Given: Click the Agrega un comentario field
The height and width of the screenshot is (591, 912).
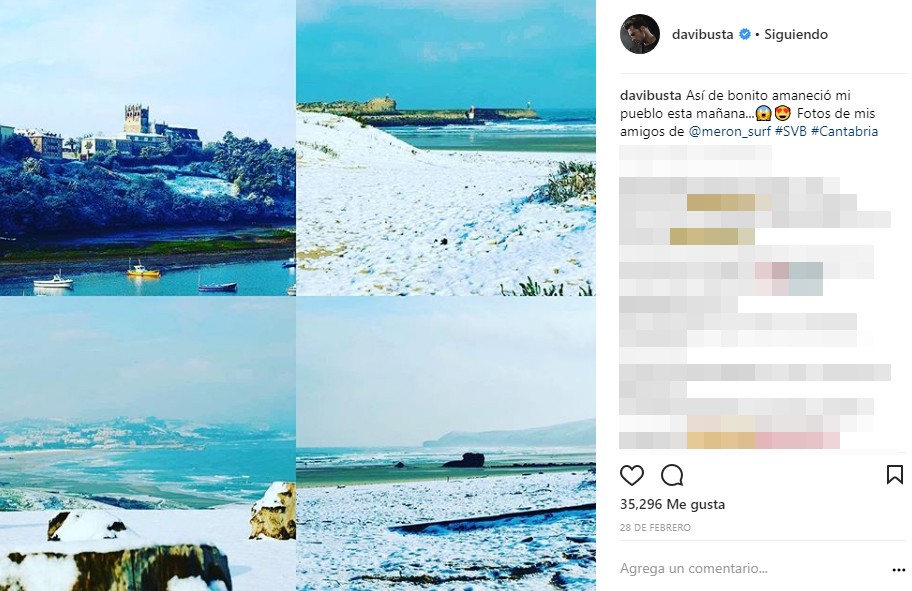Looking at the screenshot, I should 693,568.
